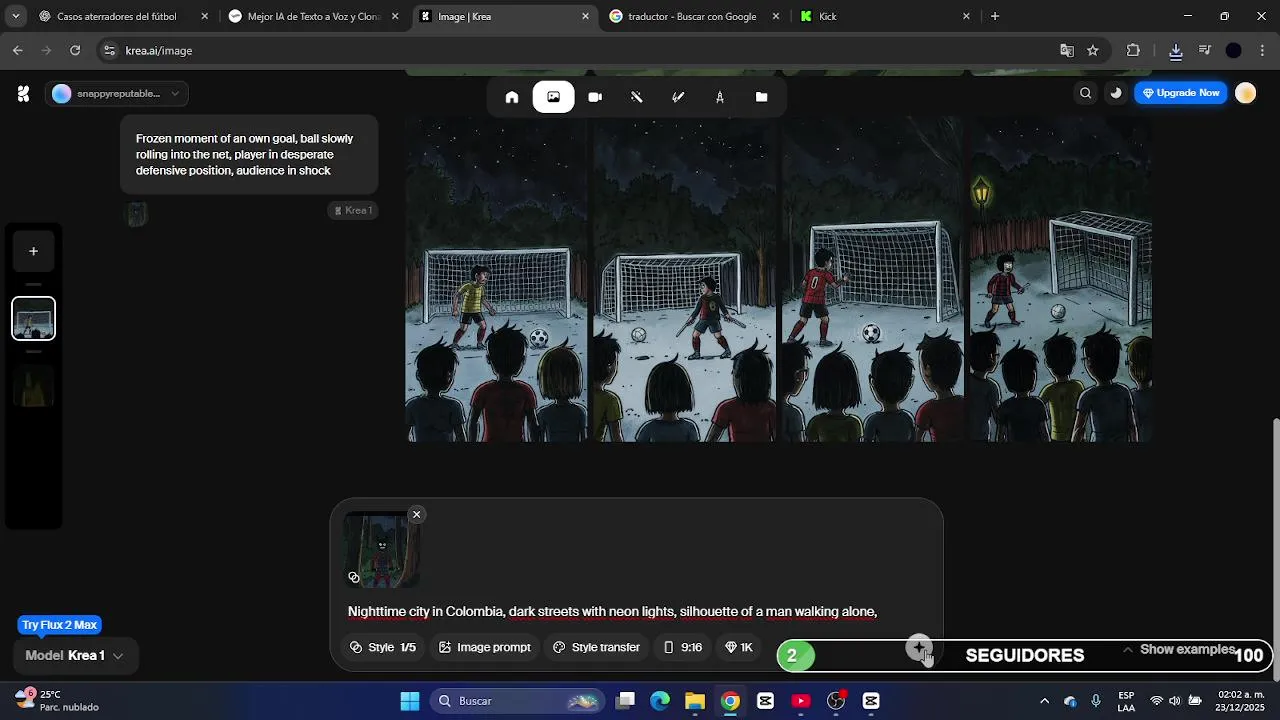Switch to the Kick tab
The image size is (1280, 720).
point(884,16)
